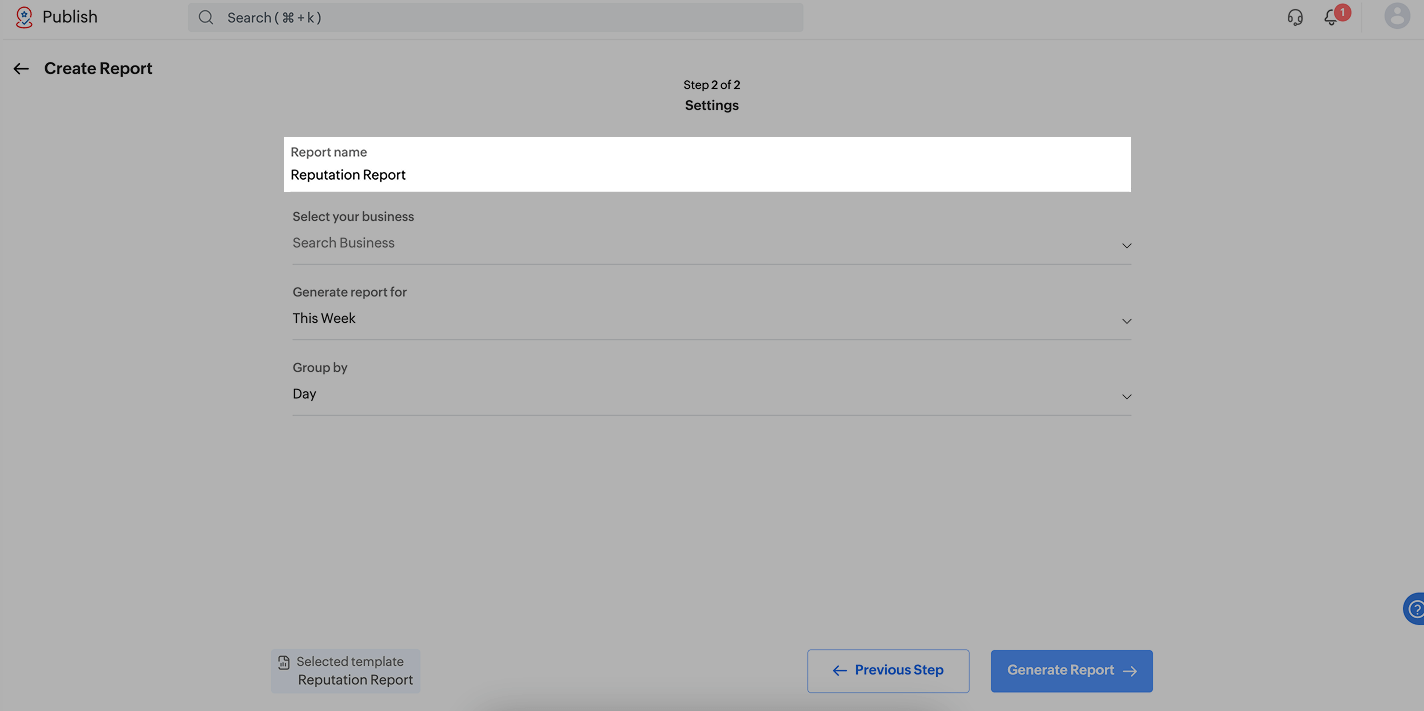Expand the Group by chevron arrow

[1126, 397]
